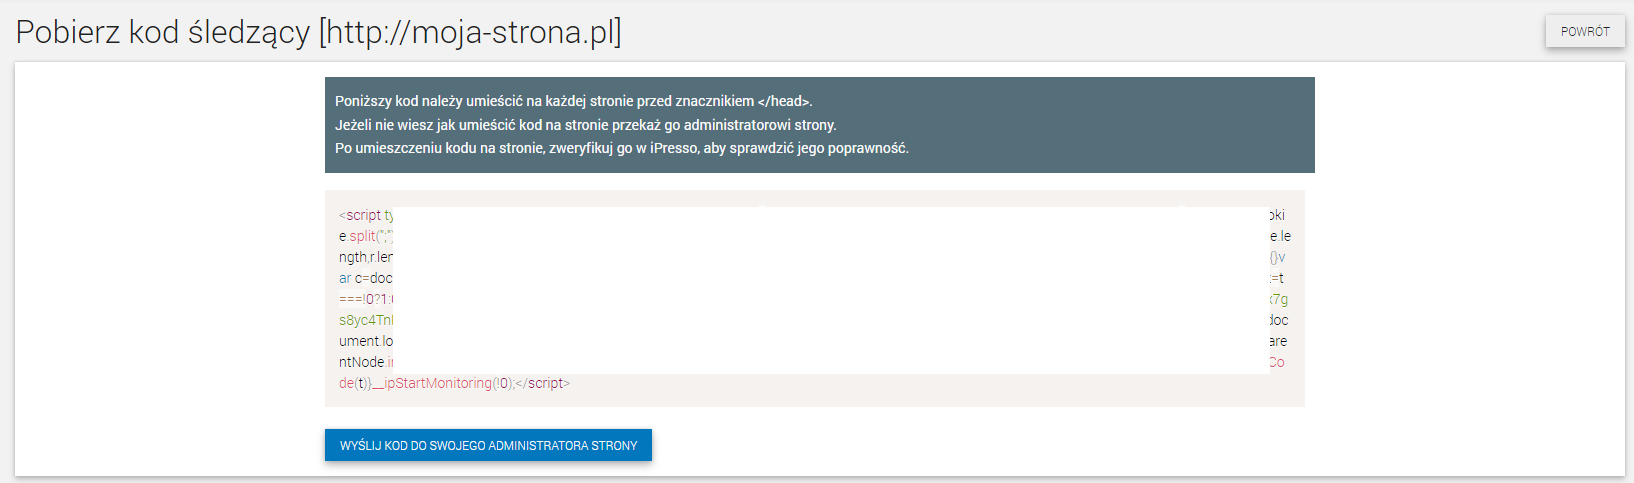This screenshot has height=483, width=1634.
Task: Click the opening <script tag in code
Action: coord(360,215)
